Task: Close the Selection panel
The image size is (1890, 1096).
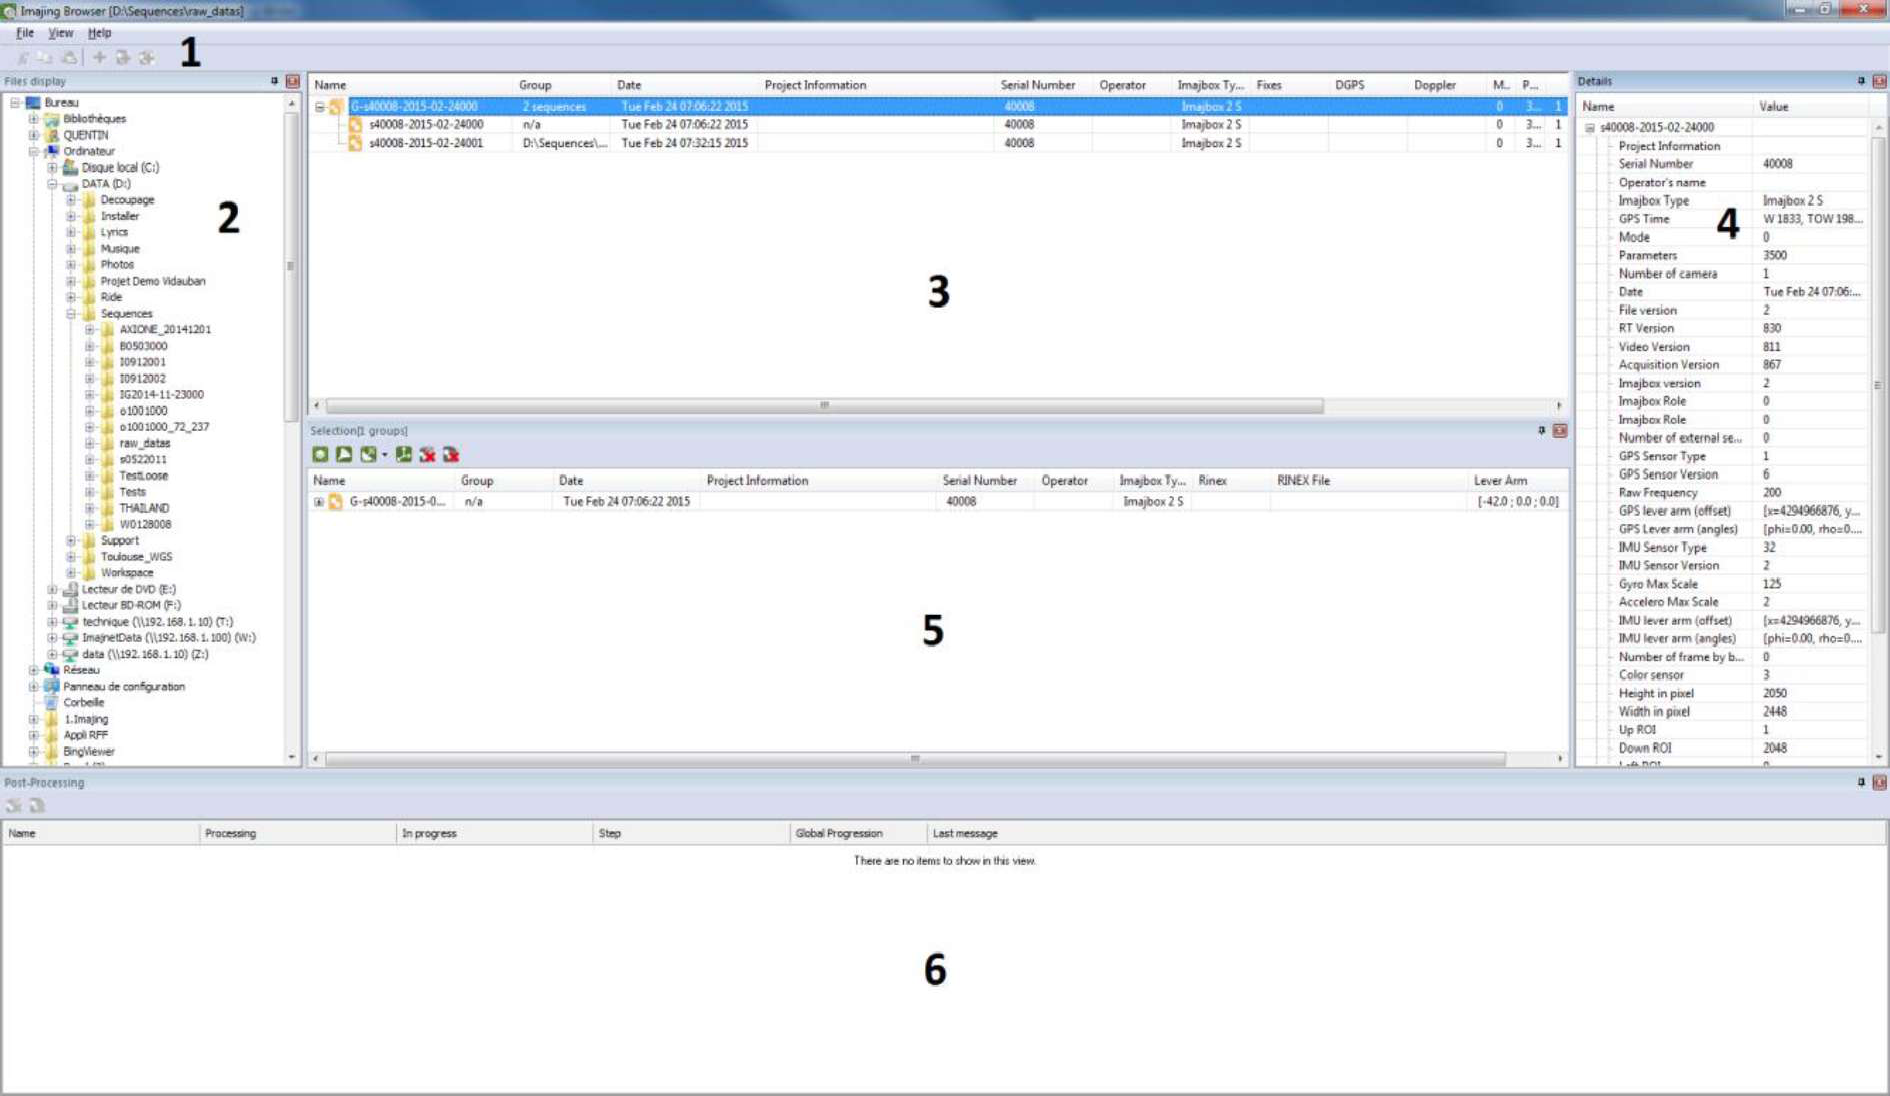Action: pos(1560,431)
